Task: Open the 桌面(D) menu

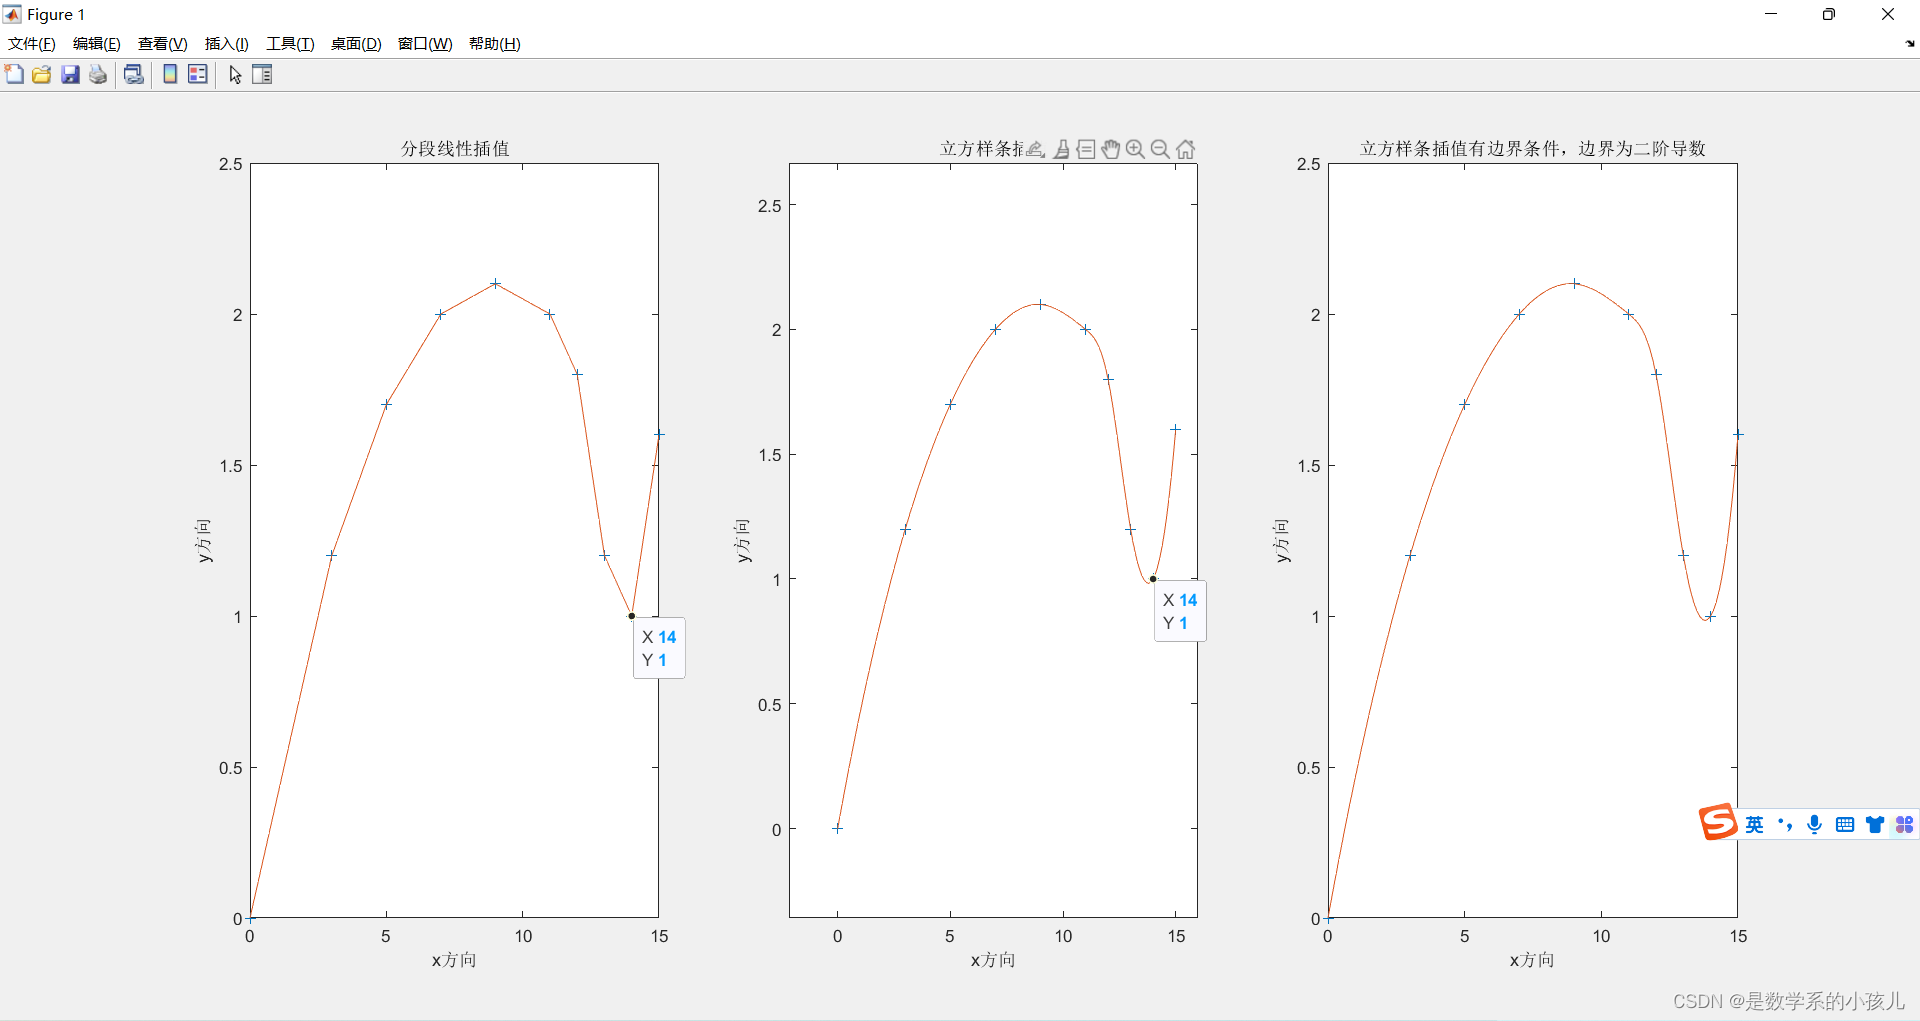Action: click(x=356, y=44)
